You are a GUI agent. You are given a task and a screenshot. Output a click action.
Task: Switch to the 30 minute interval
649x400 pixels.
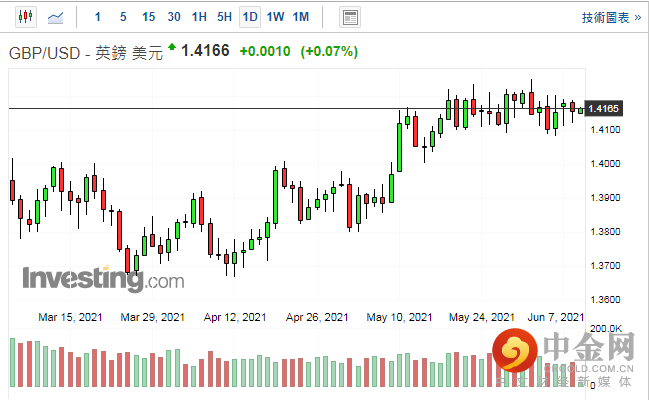174,17
